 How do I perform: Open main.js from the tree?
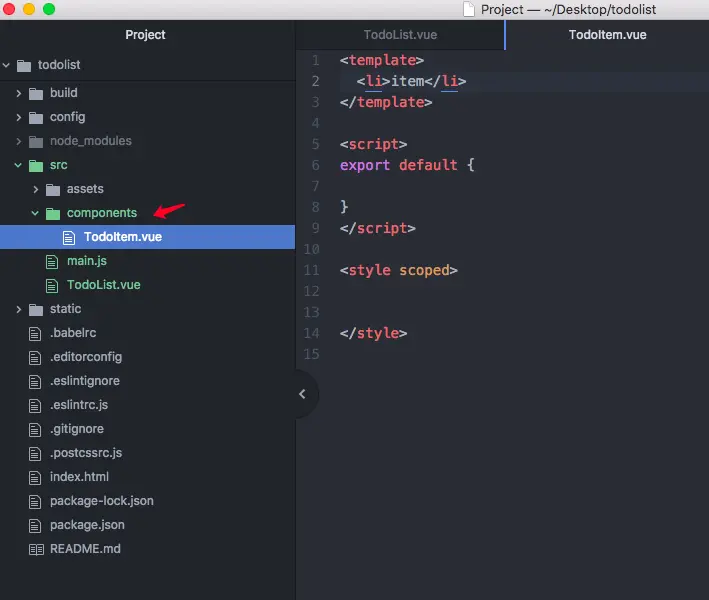(x=87, y=261)
